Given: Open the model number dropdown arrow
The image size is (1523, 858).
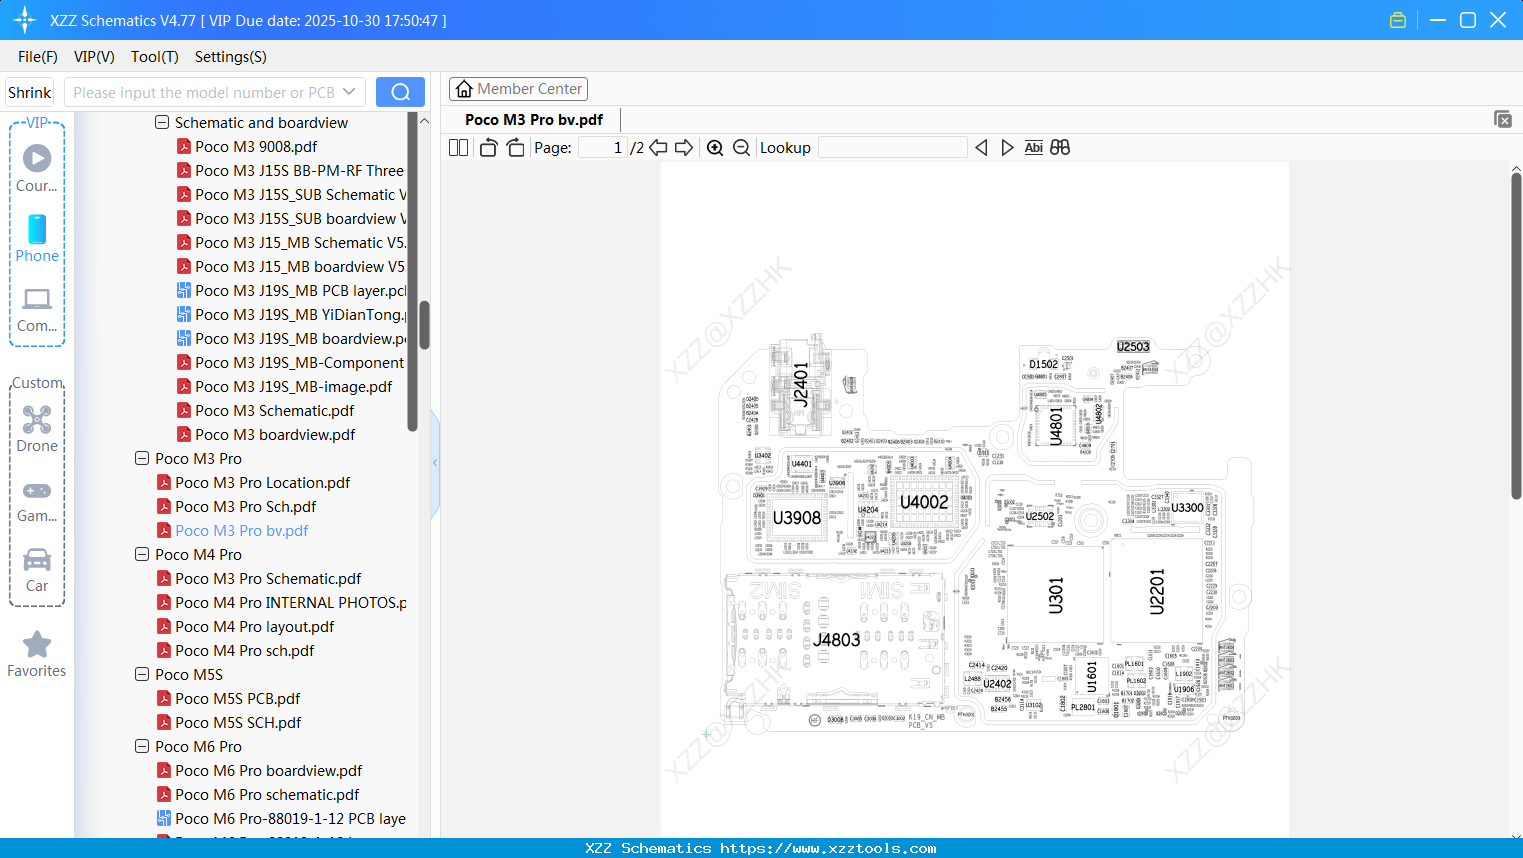Looking at the screenshot, I should coord(349,92).
